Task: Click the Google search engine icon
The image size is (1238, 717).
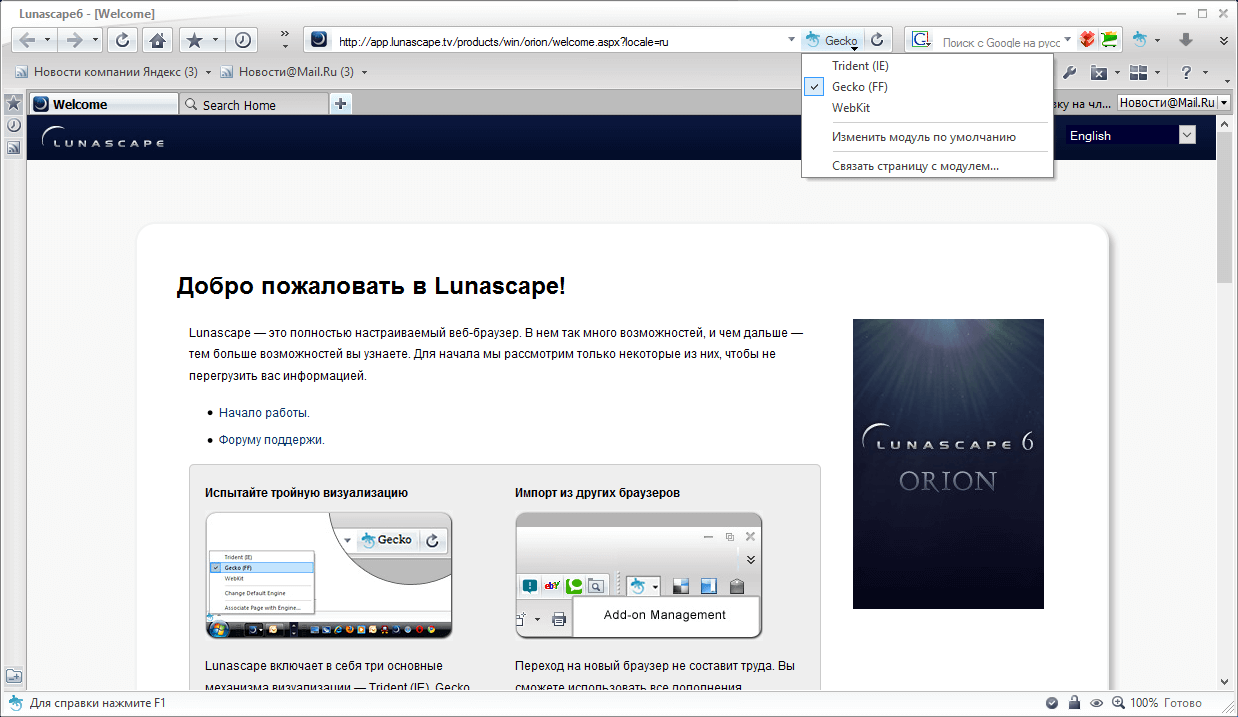Action: coord(920,40)
